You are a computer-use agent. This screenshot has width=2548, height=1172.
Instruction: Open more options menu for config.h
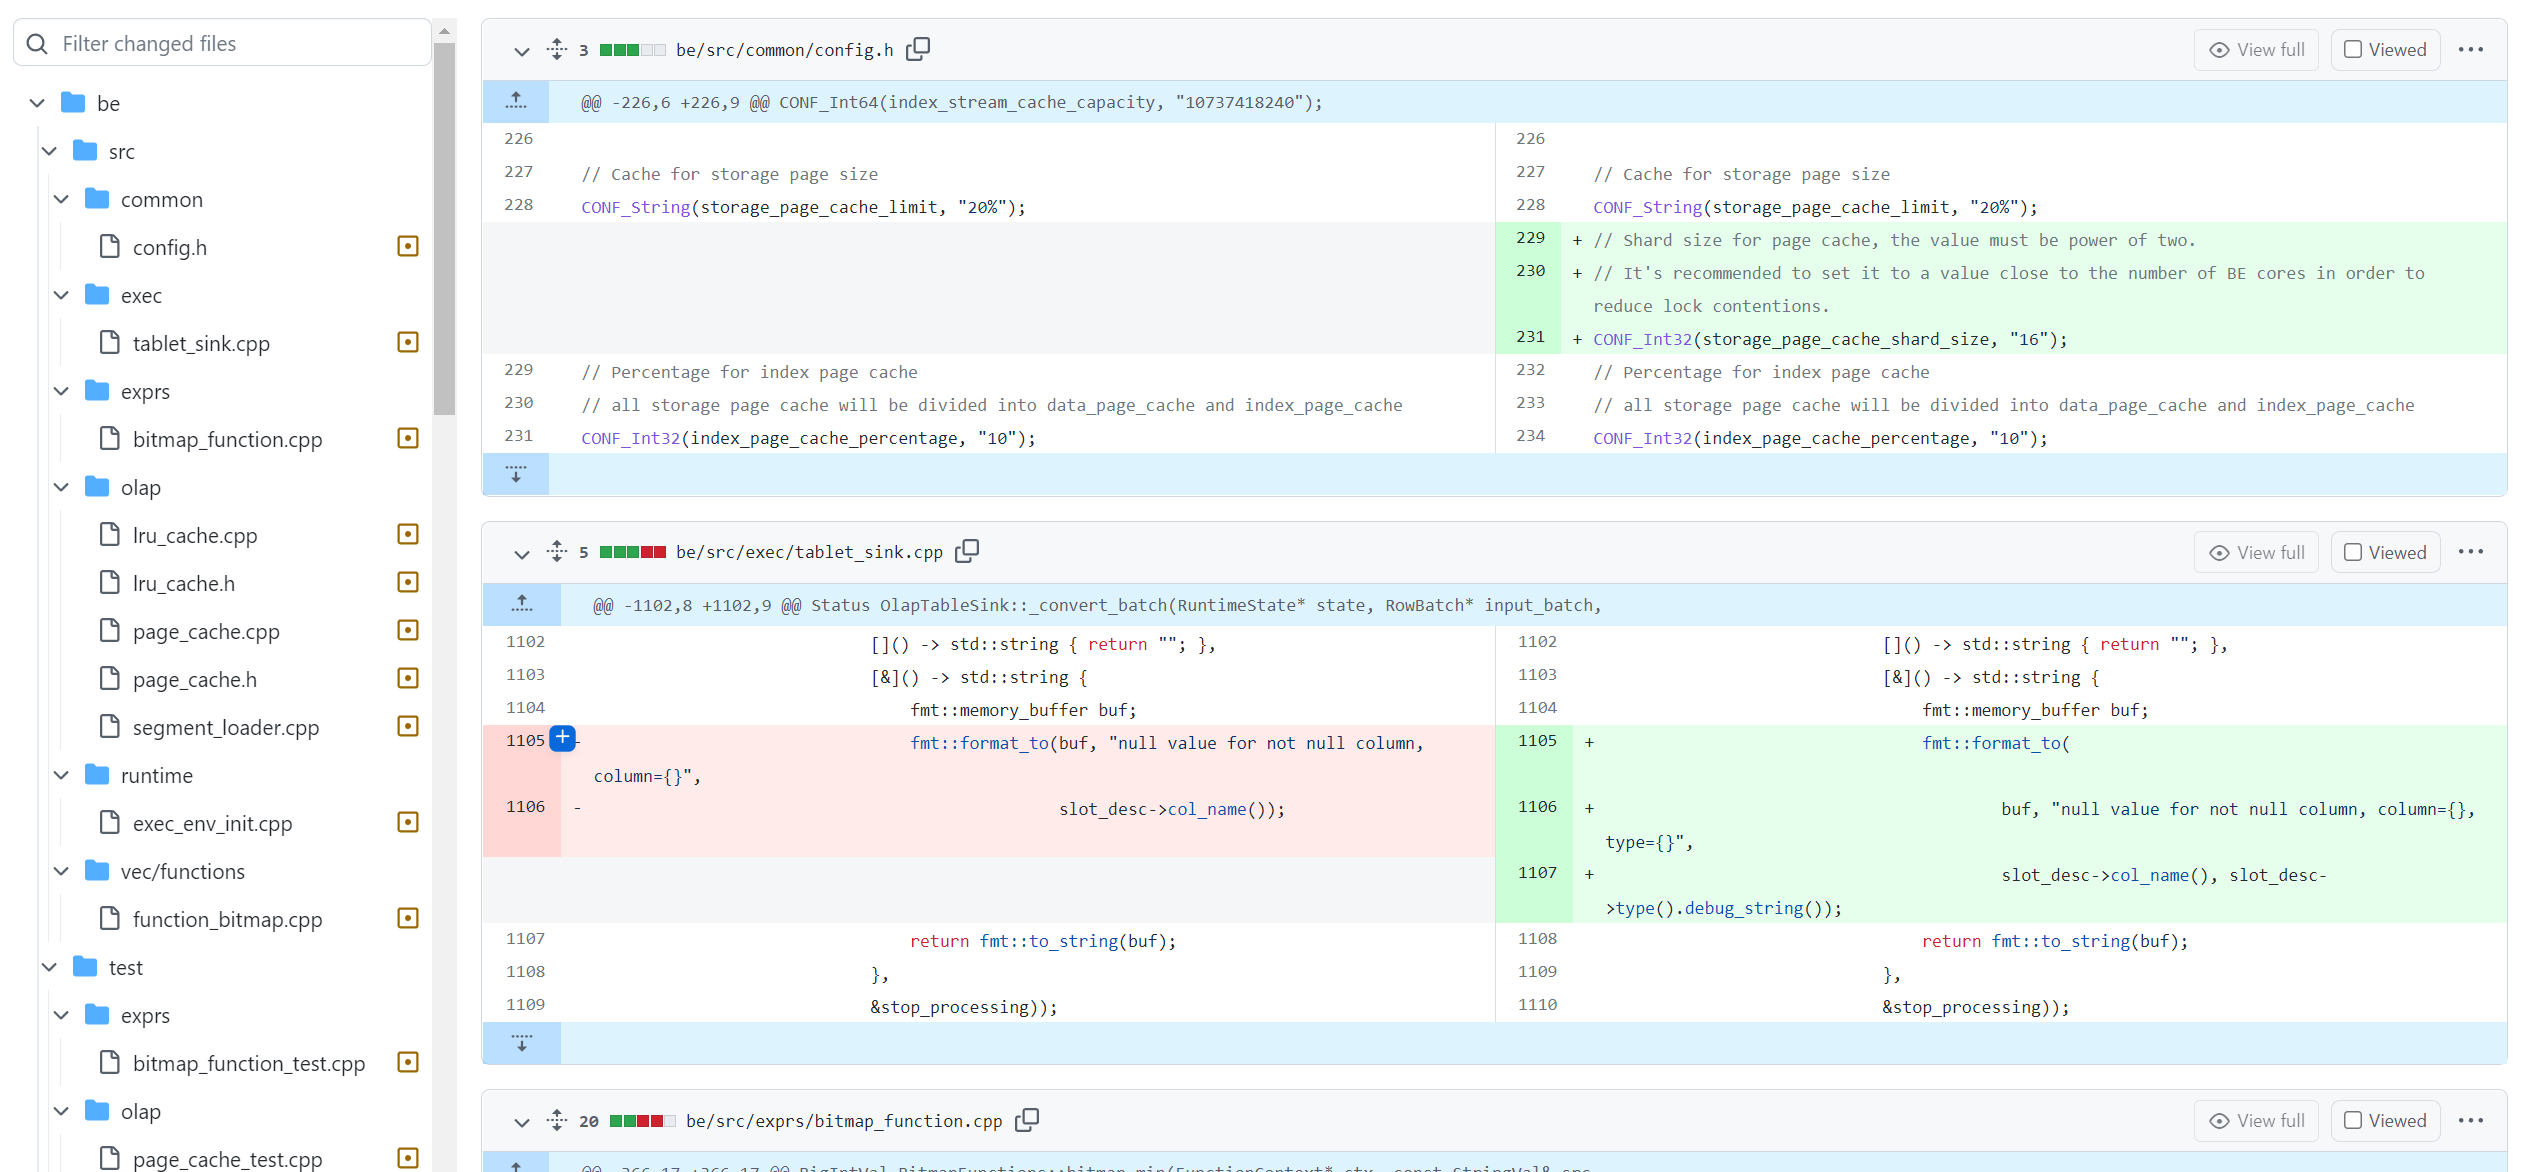tap(2470, 49)
